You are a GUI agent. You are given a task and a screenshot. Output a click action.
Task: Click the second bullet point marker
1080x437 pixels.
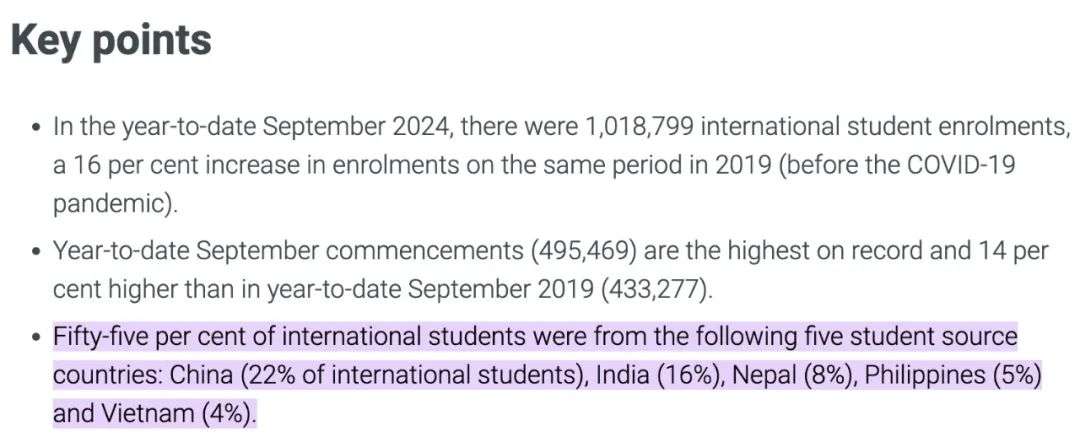click(36, 251)
